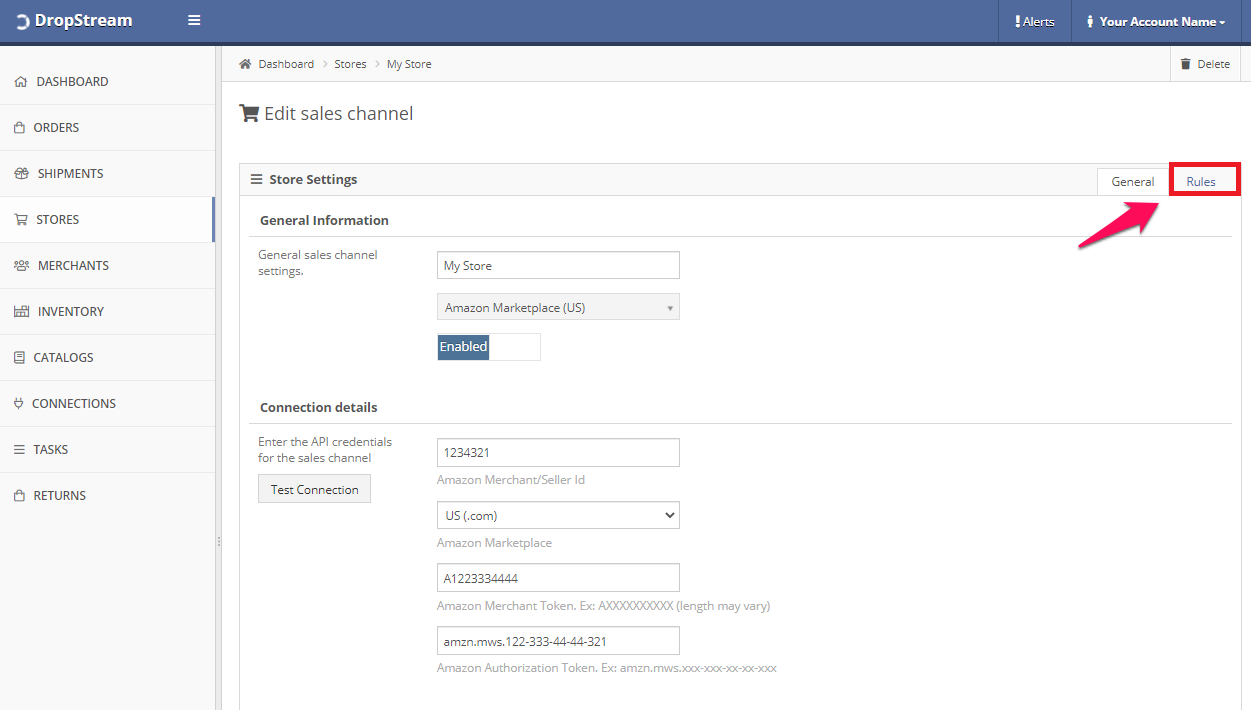
Task: Click the Orders bag icon
Action: 20,128
